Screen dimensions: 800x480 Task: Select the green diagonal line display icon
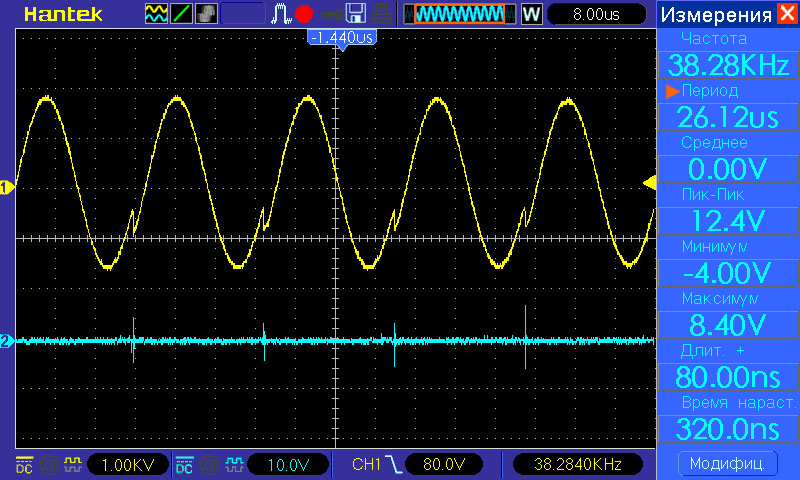(x=181, y=14)
